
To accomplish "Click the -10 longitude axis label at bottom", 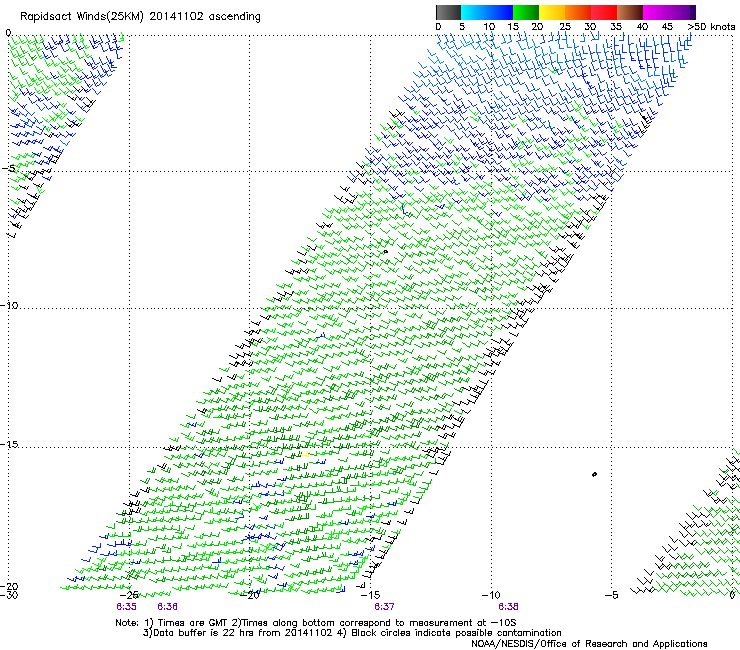I will pyautogui.click(x=491, y=595).
